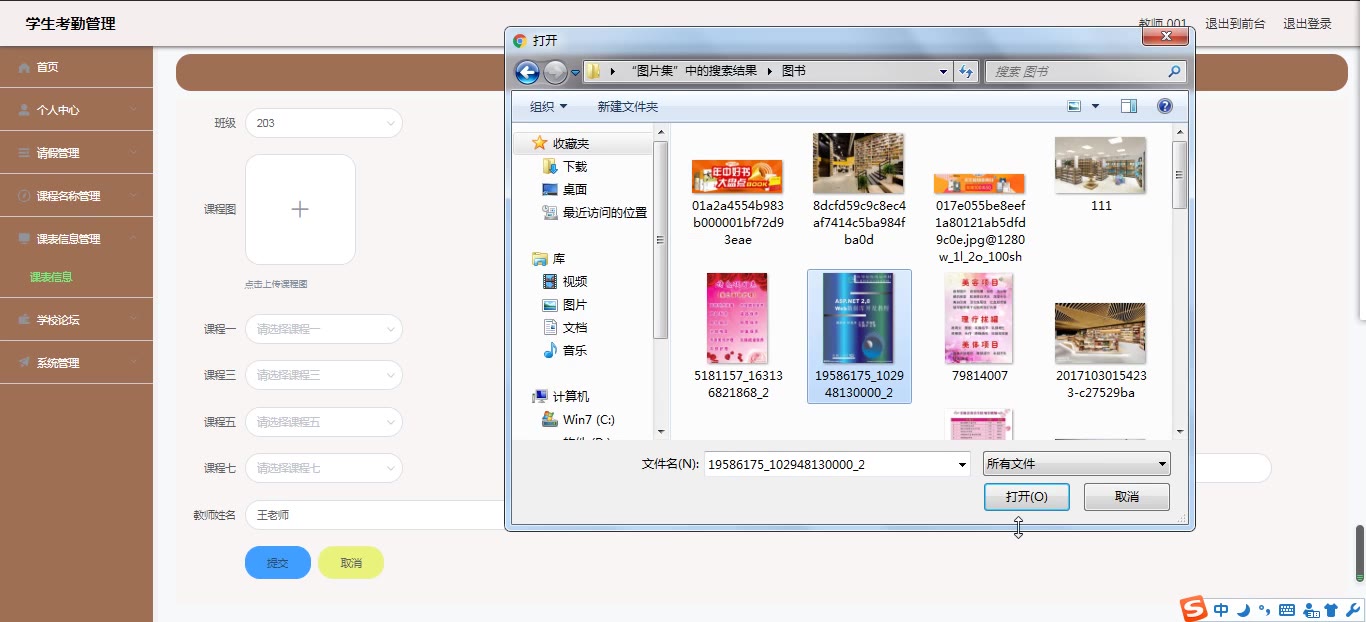Select 下载 folder in navigation pane
The width and height of the screenshot is (1366, 622).
(x=565, y=166)
